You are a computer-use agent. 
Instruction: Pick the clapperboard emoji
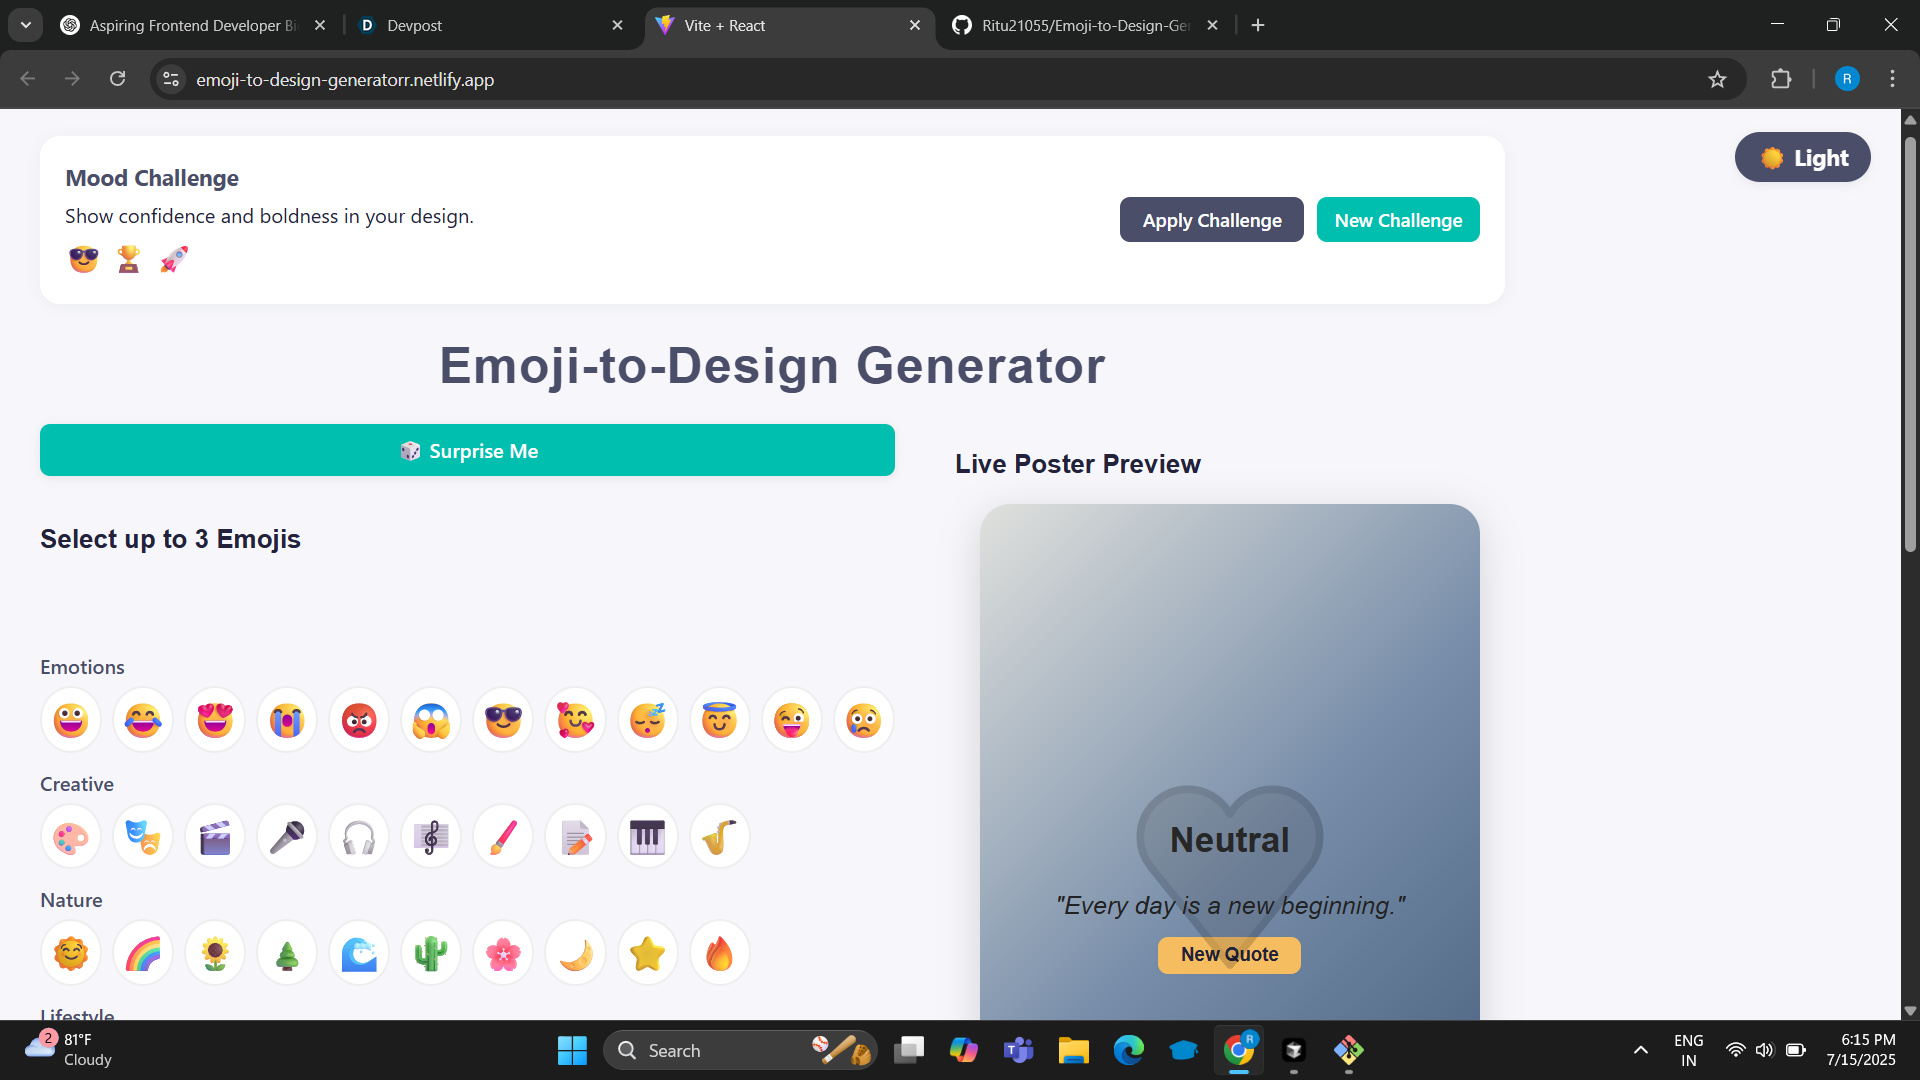[214, 837]
